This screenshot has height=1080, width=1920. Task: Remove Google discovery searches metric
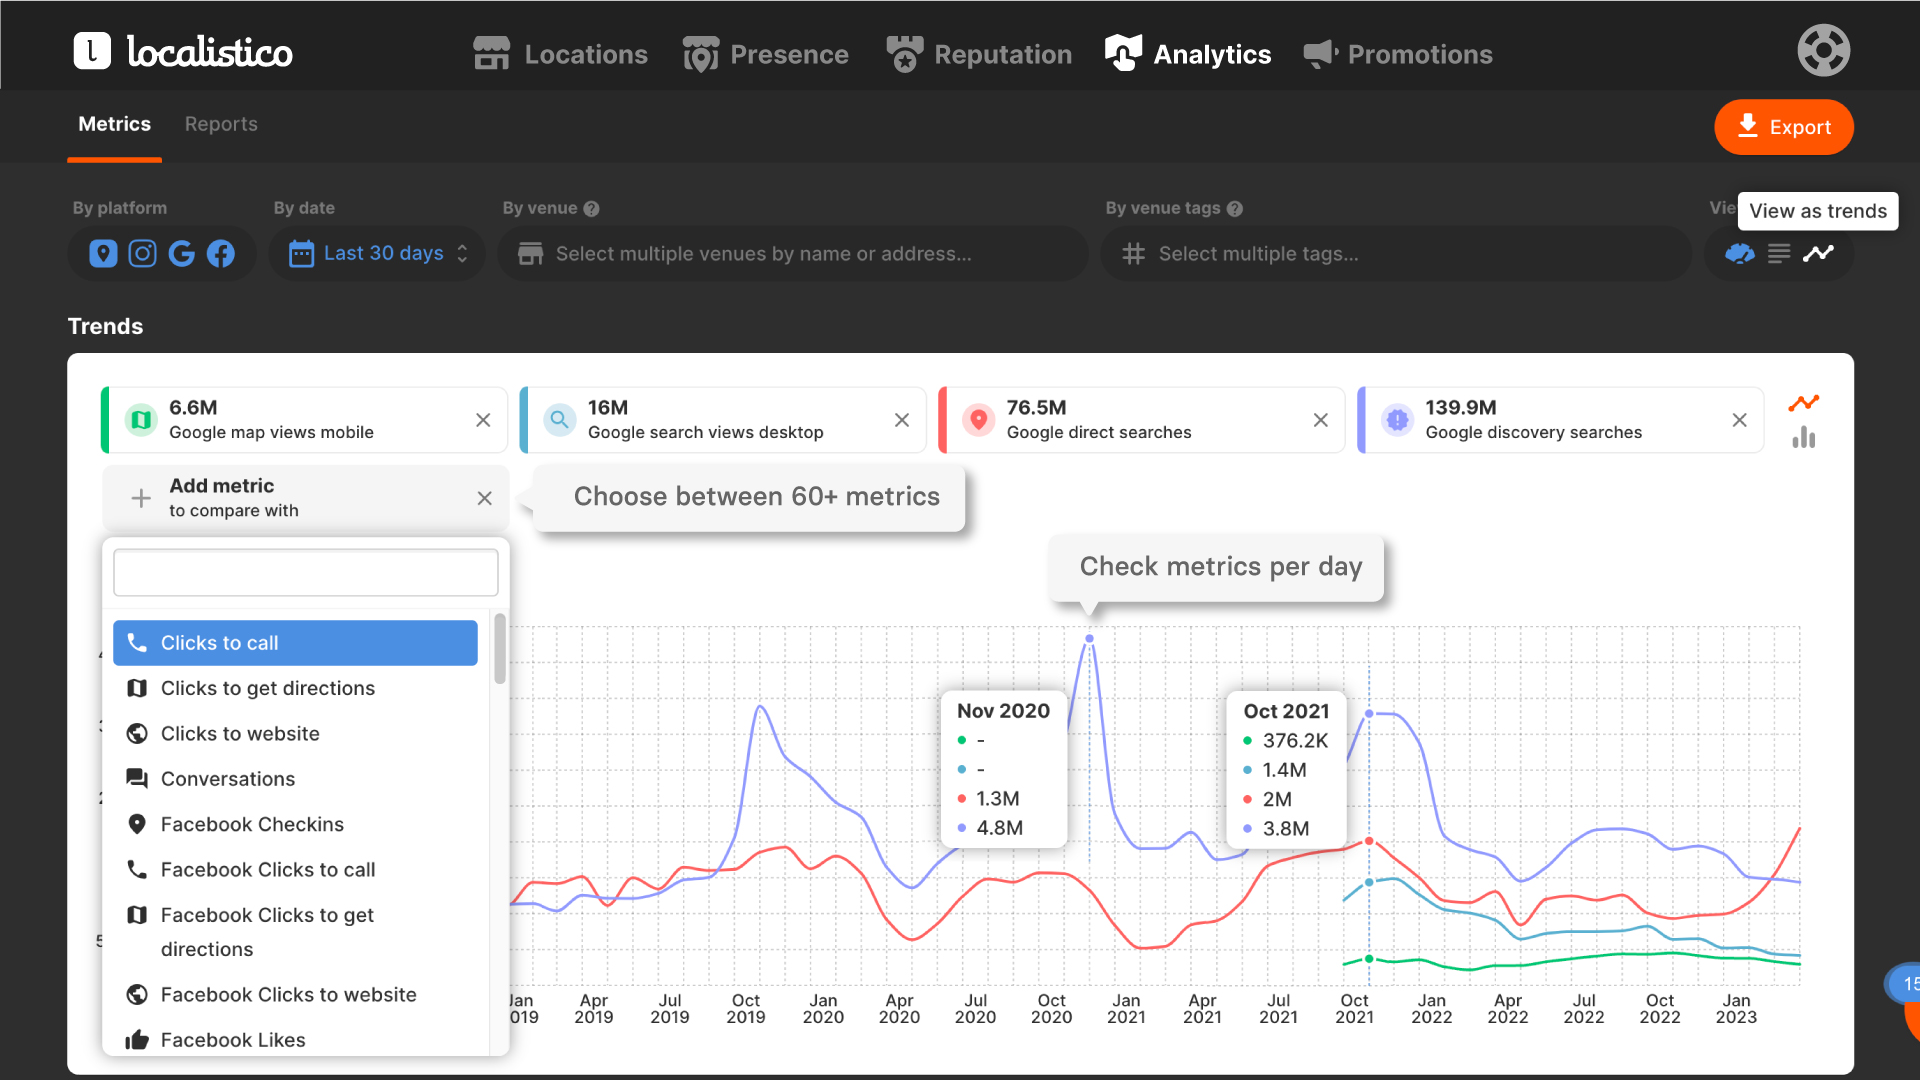tap(1739, 420)
